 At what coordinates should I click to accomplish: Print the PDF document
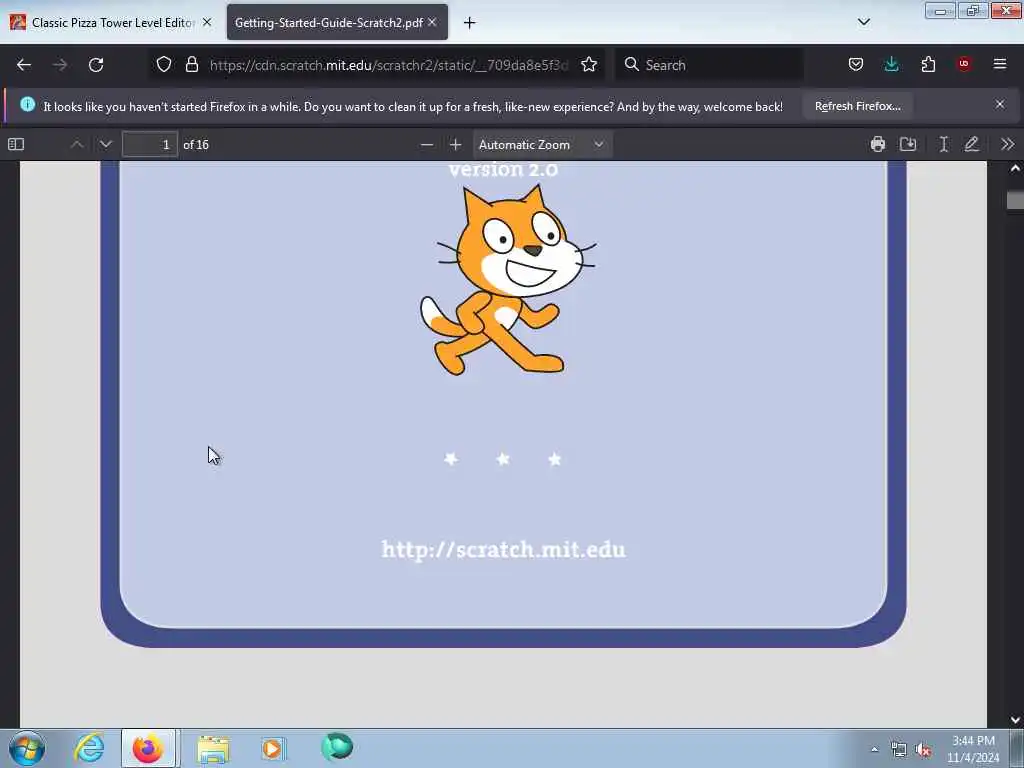[x=878, y=144]
